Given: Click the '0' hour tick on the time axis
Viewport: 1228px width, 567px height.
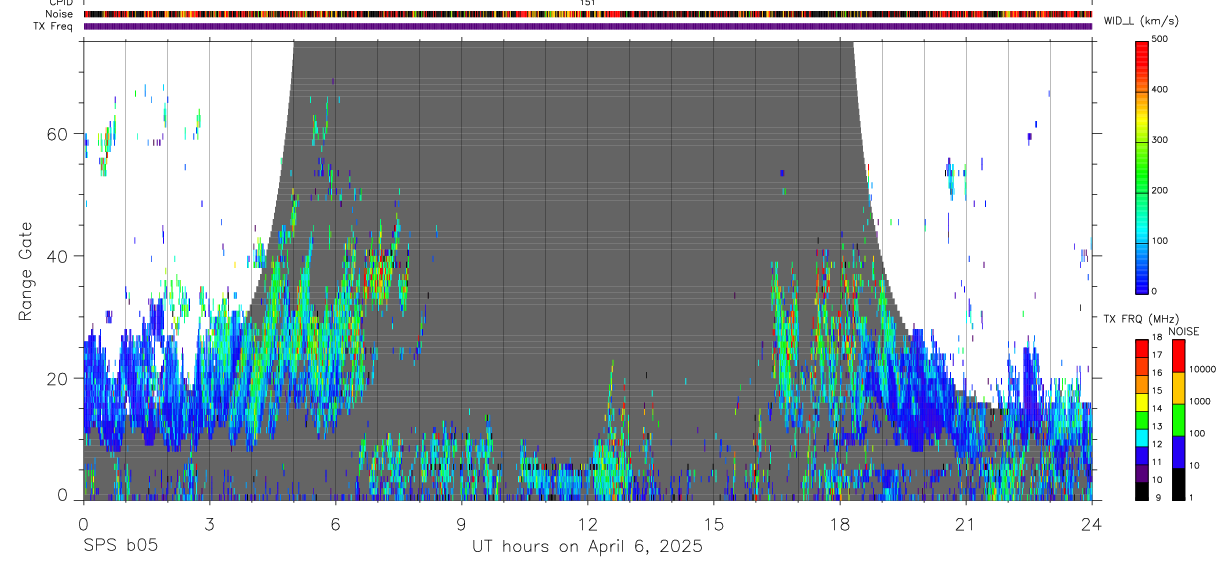Looking at the screenshot, I should 83,523.
